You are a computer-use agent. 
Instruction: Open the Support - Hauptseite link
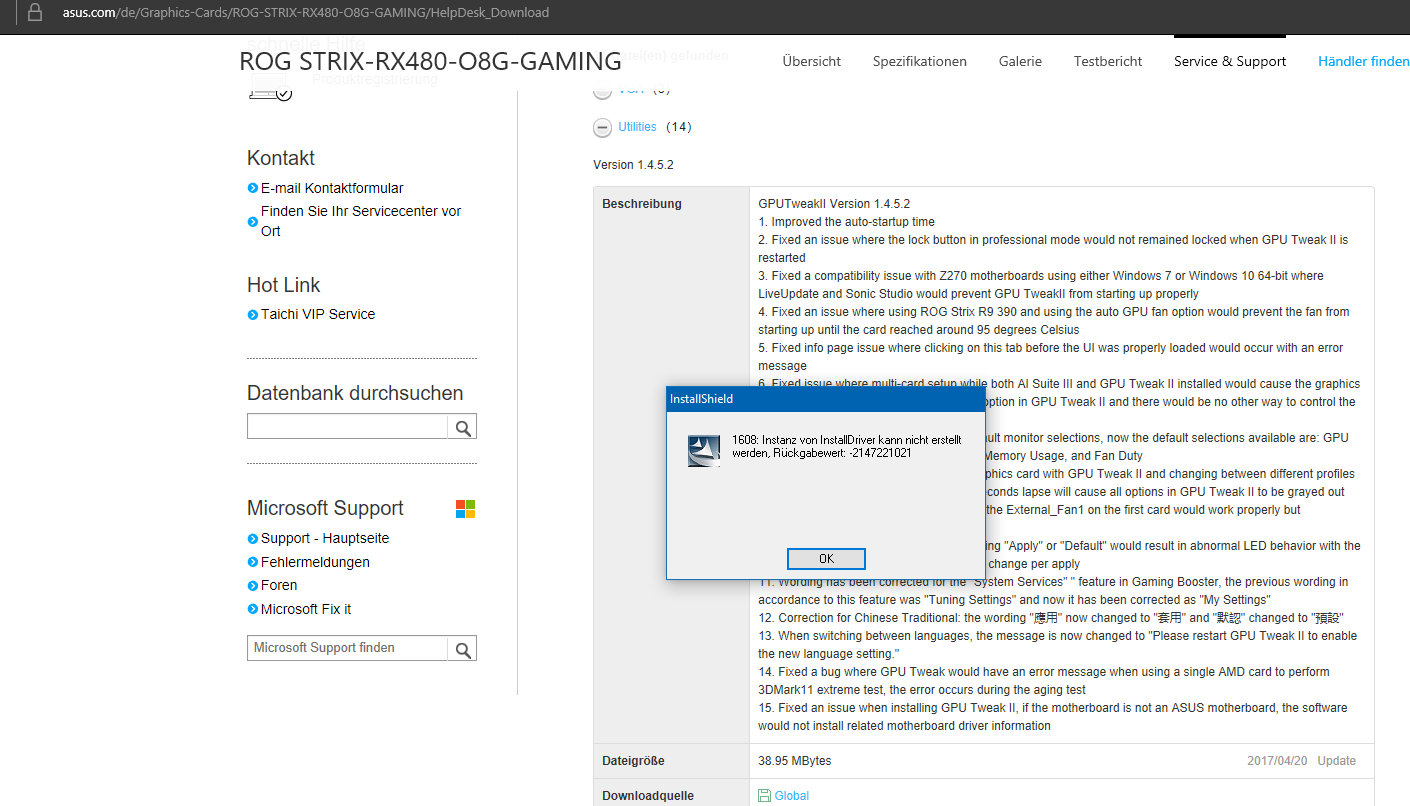click(325, 538)
